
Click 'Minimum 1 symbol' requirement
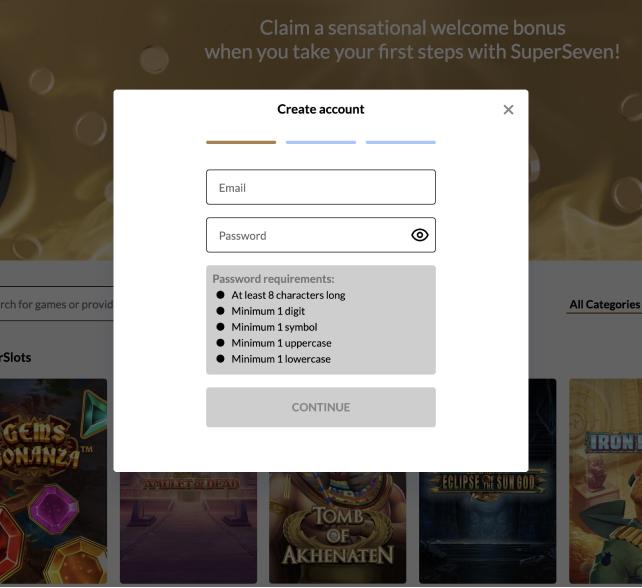tap(274, 327)
